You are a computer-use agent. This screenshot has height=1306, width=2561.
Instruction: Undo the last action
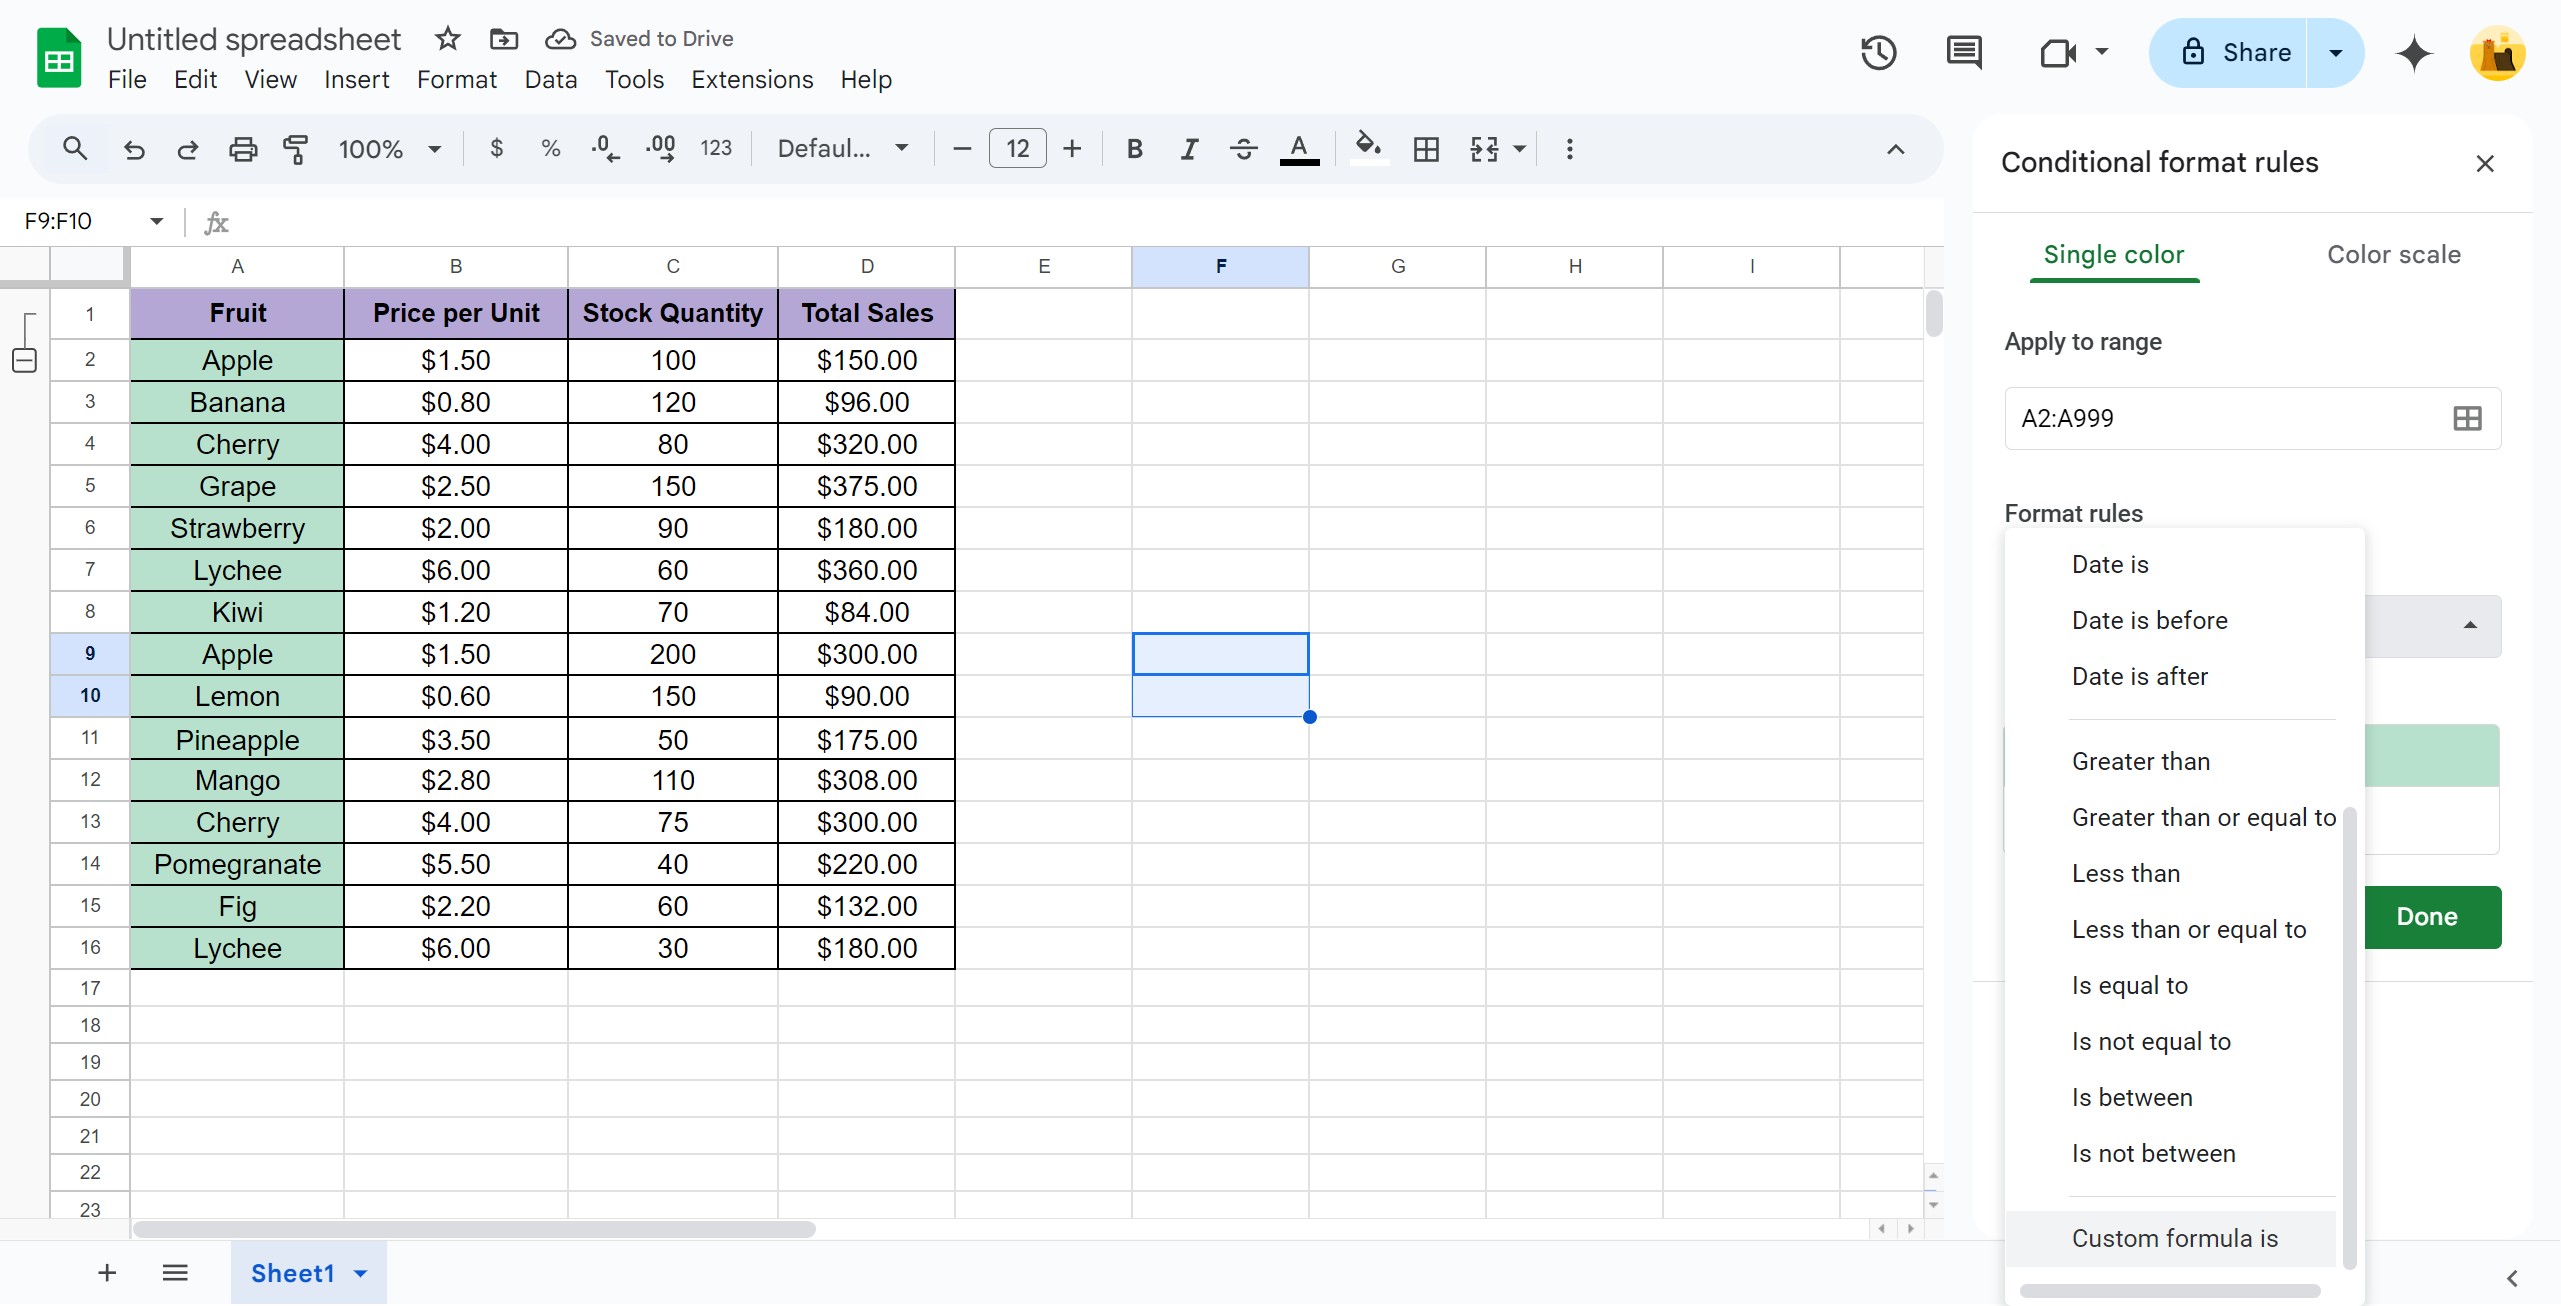pyautogui.click(x=134, y=149)
